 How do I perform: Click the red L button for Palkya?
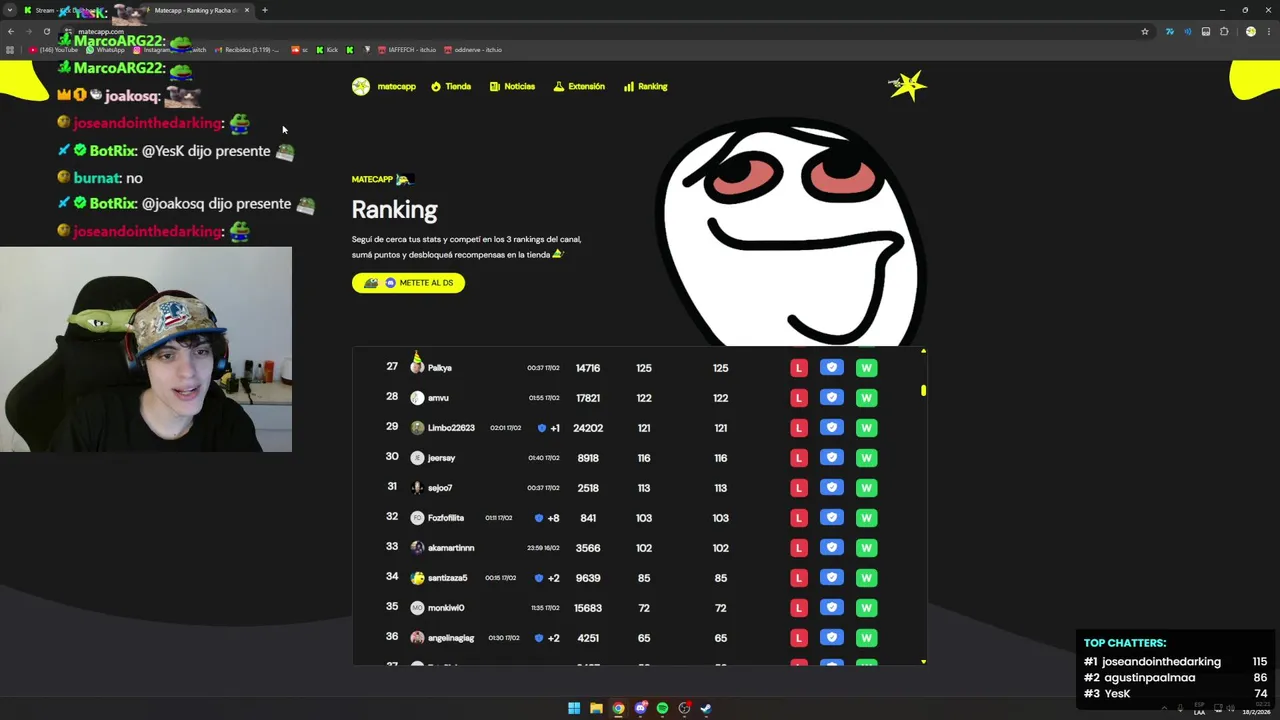(x=798, y=368)
